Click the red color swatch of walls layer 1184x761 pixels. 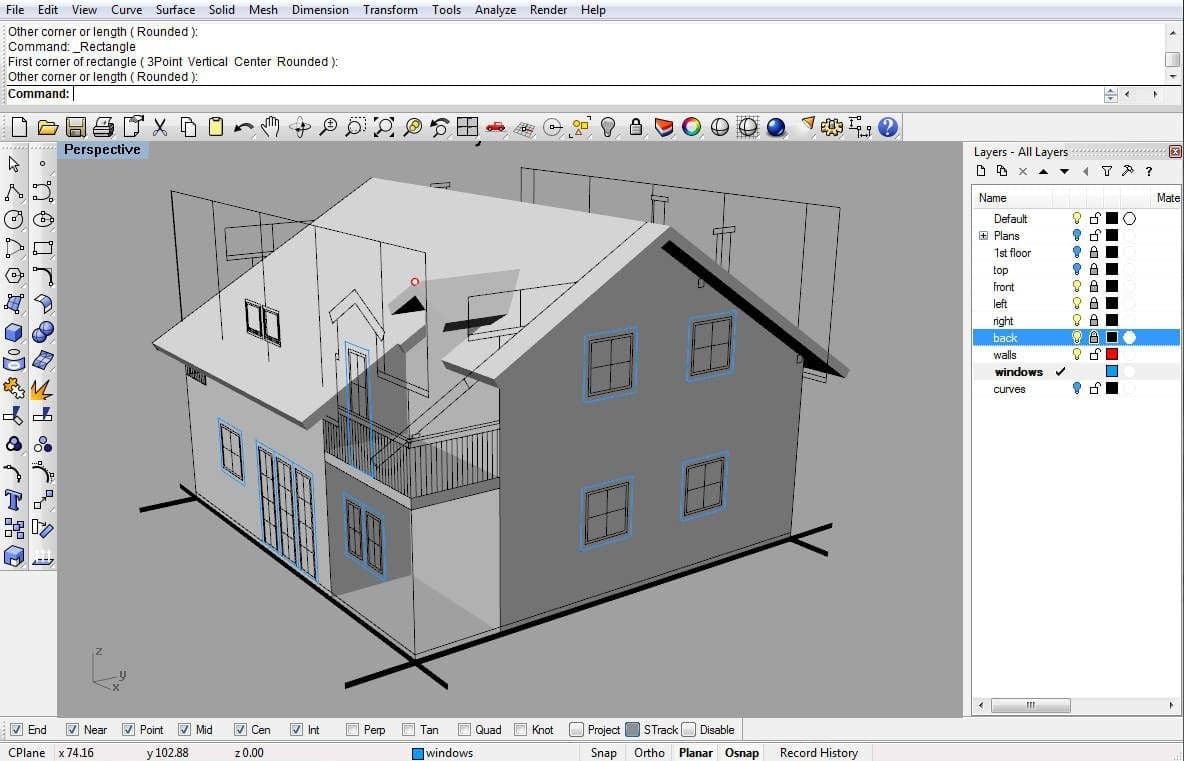click(1112, 354)
